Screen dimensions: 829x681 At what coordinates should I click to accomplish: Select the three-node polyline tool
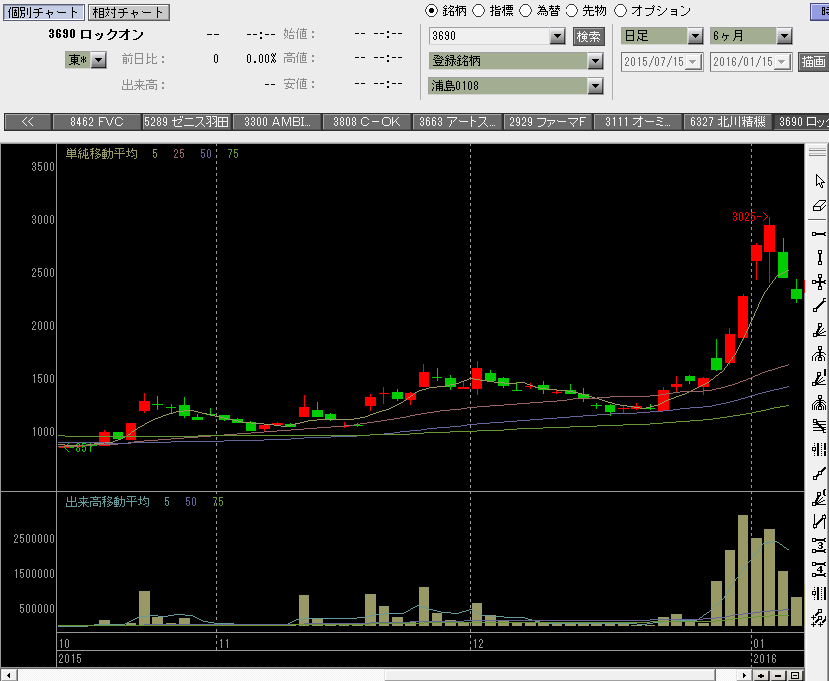(819, 474)
